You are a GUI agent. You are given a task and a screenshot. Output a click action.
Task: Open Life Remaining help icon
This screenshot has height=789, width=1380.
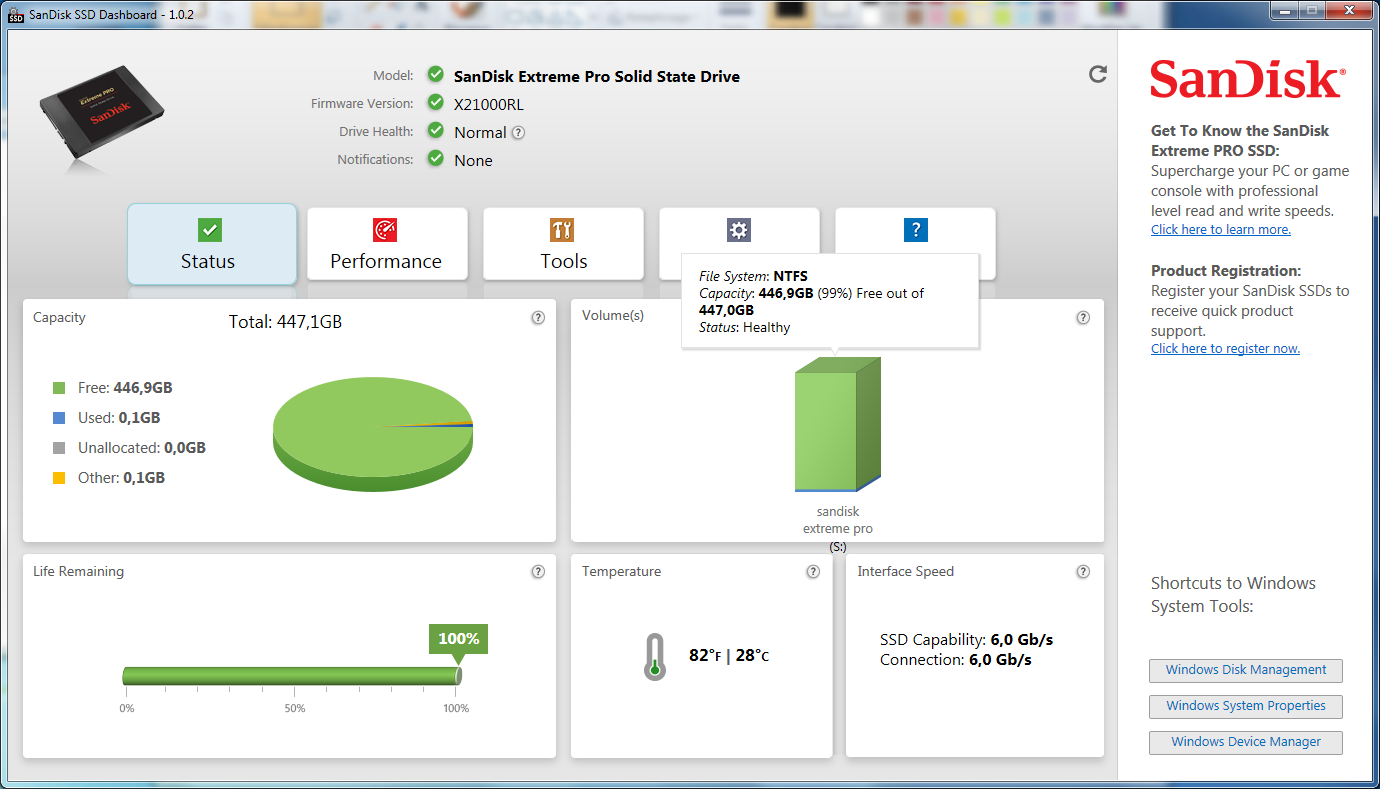(538, 571)
